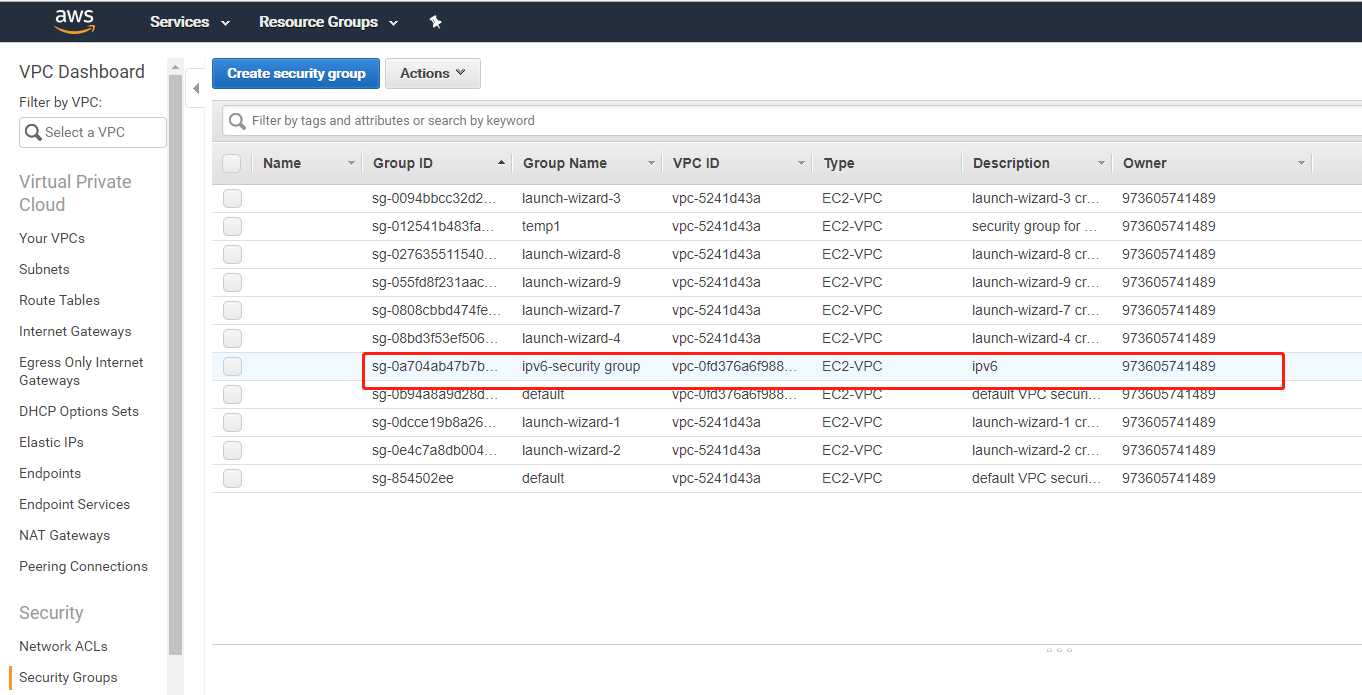This screenshot has height=695, width=1362.
Task: Click the pin shortcut icon in header
Action: 435,21
